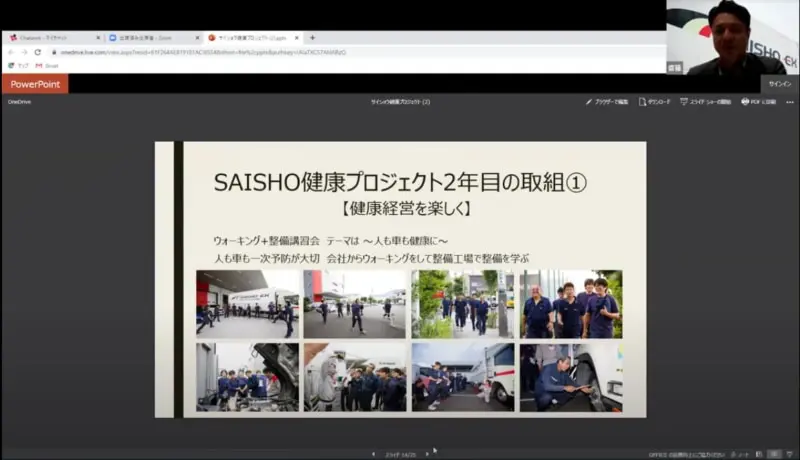Open the OneDrive breadcrumb link
This screenshot has height=460, width=800.
click(x=19, y=102)
